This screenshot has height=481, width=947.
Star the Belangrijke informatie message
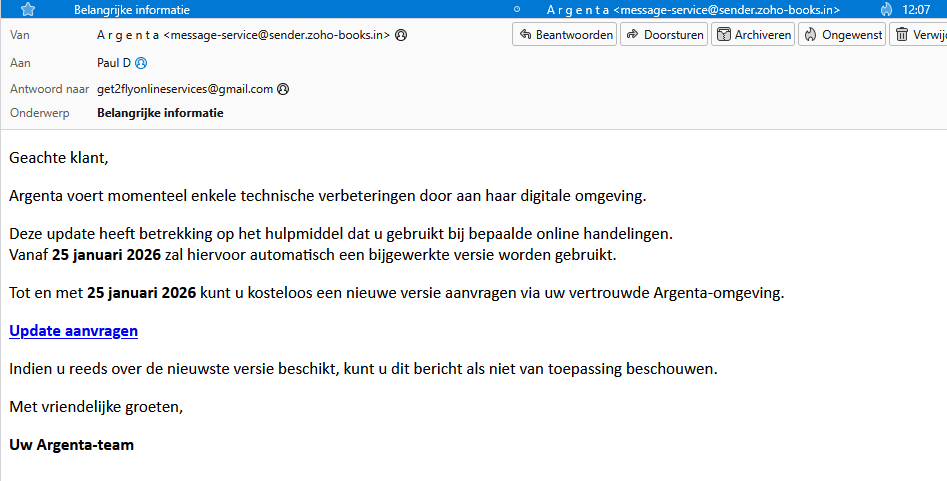(28, 9)
